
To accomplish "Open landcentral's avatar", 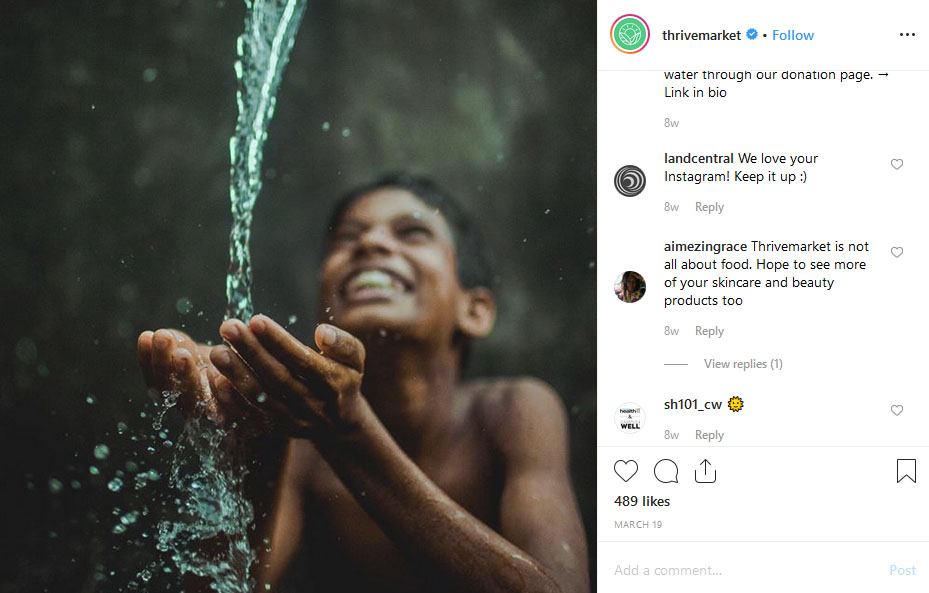I will [630, 181].
